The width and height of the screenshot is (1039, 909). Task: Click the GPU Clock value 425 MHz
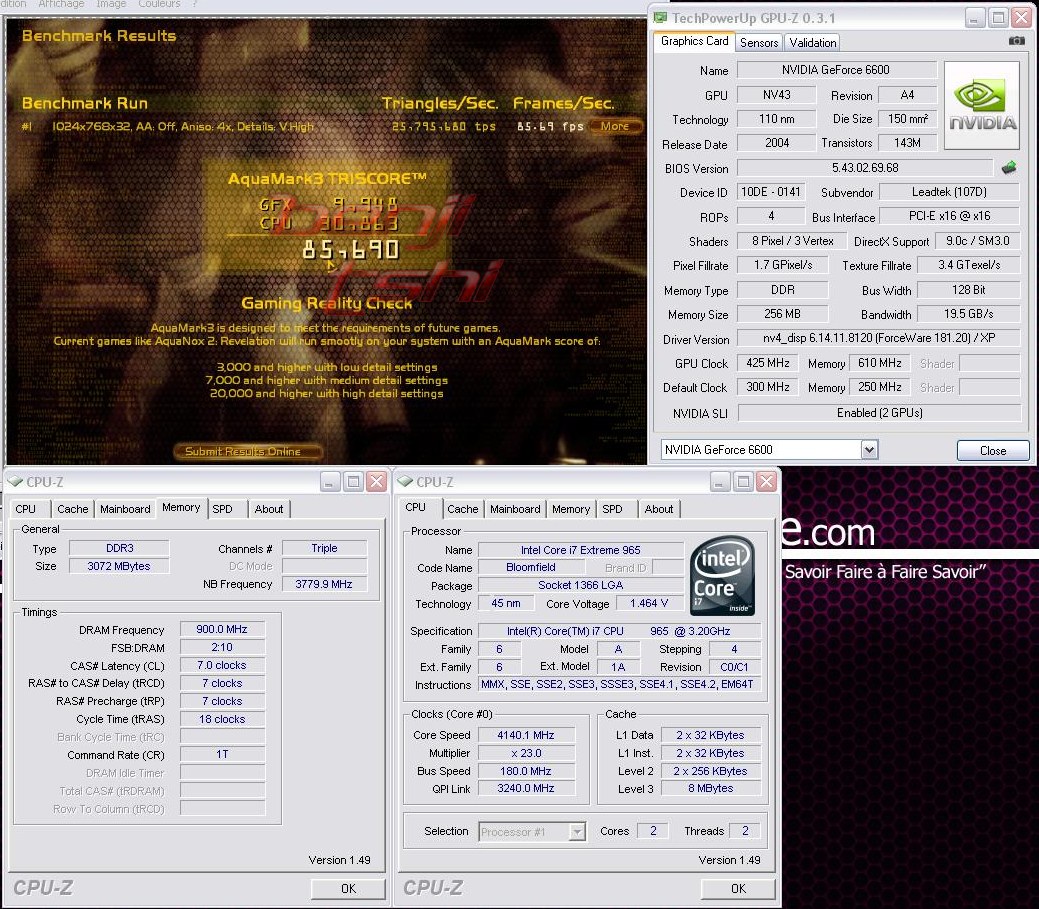[767, 363]
